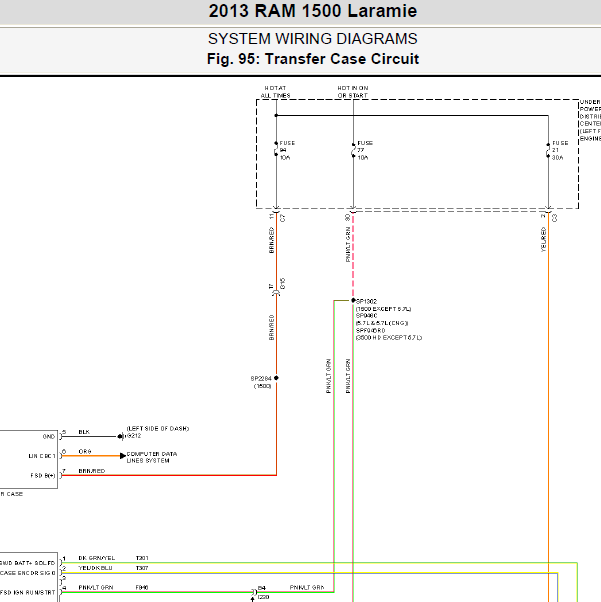Click the FSD IGN RUN/STRT pin label
Viewport: 601px width, 602px height.
coord(28,592)
